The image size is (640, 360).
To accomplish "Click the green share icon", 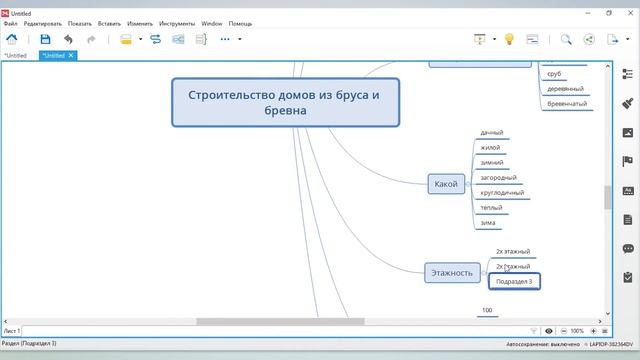I will coord(589,39).
